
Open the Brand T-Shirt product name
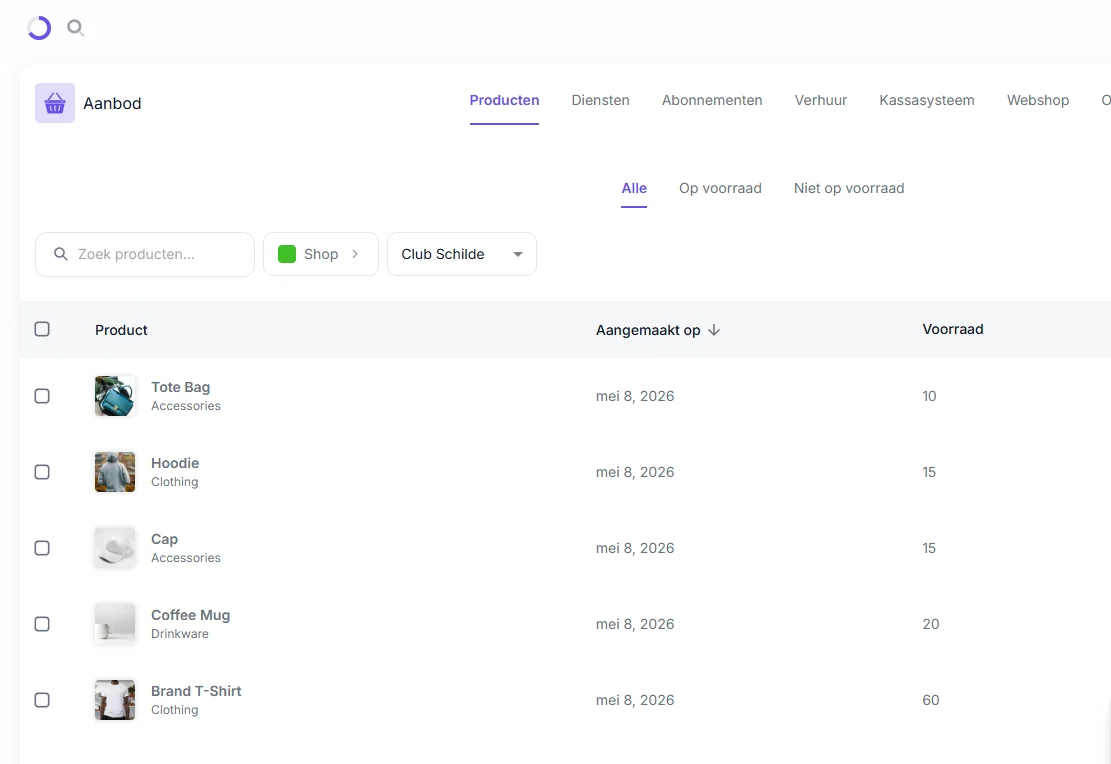tap(196, 691)
